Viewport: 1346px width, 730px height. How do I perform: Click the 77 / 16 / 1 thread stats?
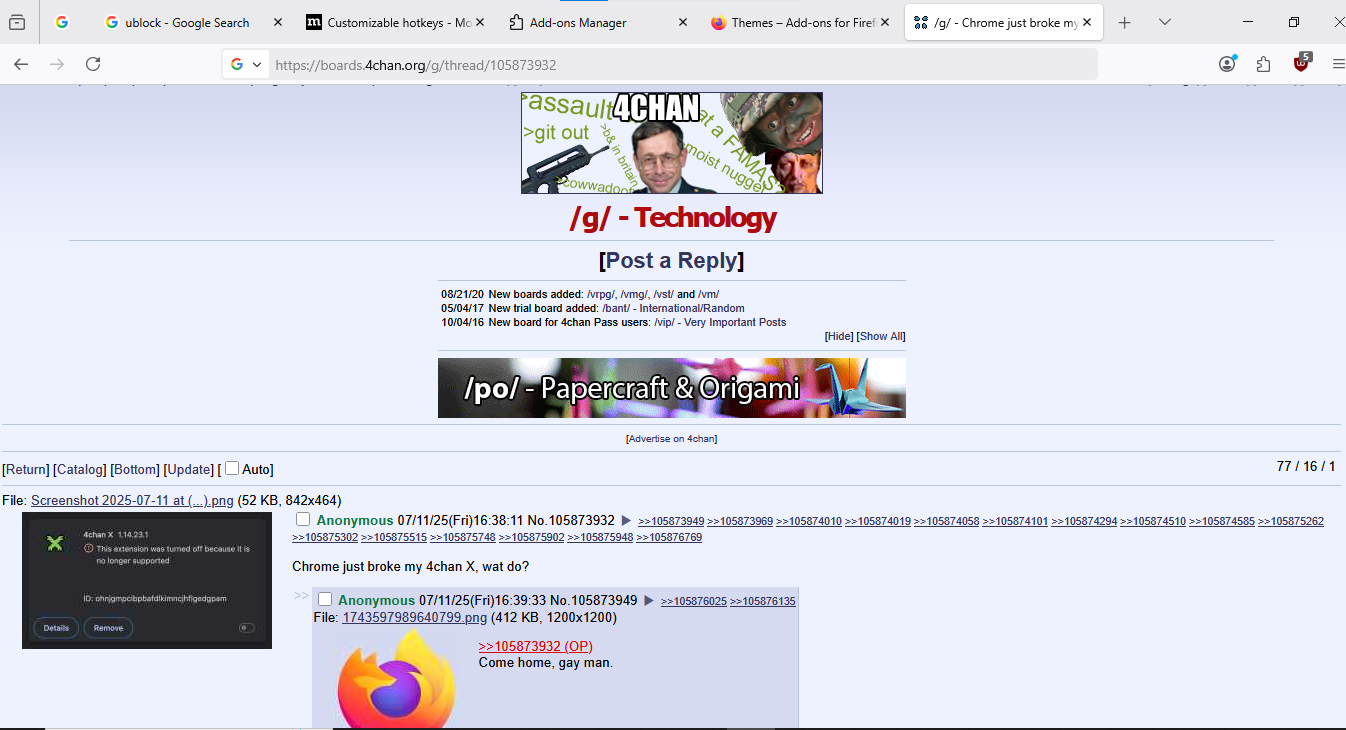point(1306,466)
